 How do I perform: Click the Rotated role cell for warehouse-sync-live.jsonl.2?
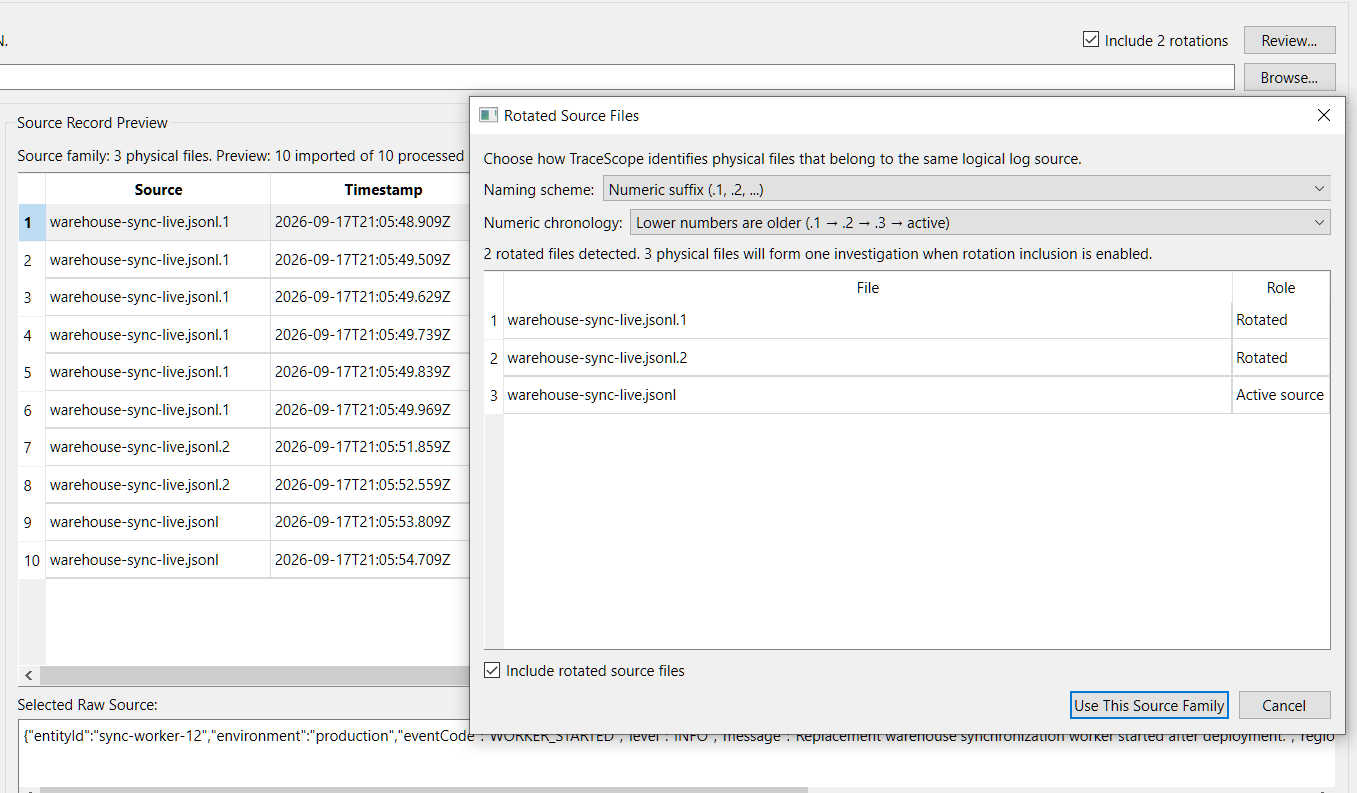1281,358
